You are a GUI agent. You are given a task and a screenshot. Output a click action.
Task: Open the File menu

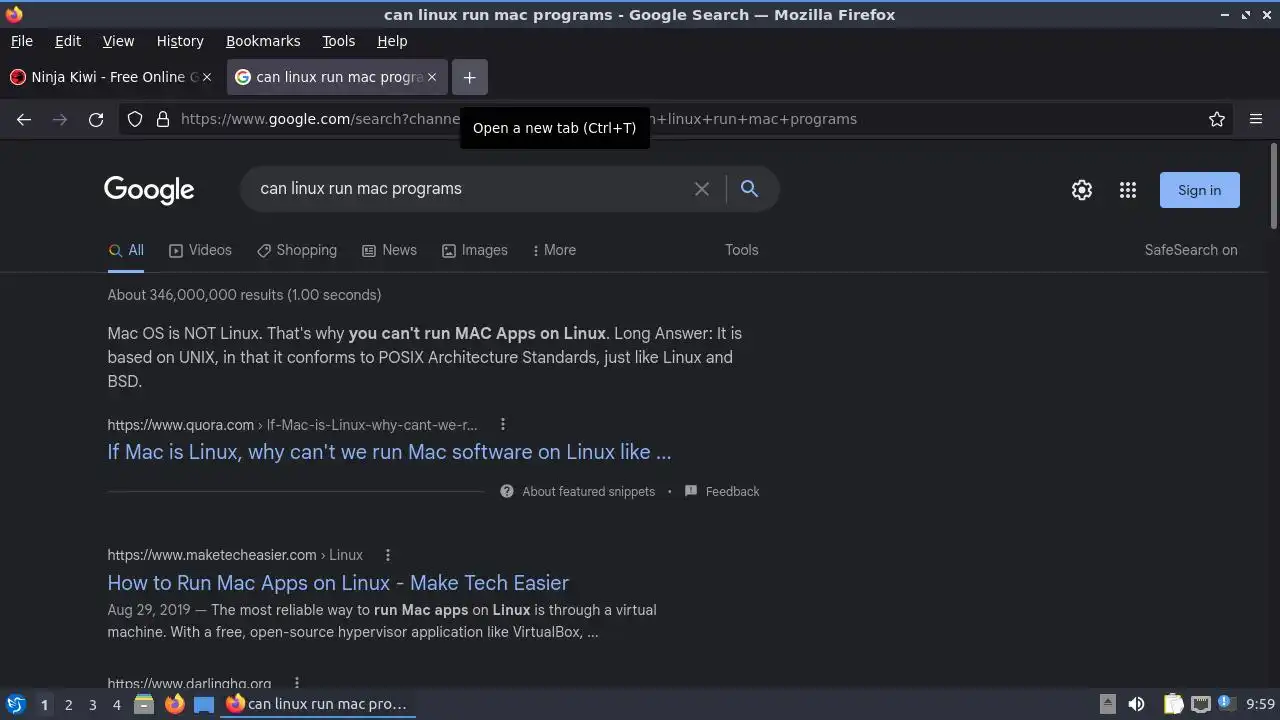[21, 41]
